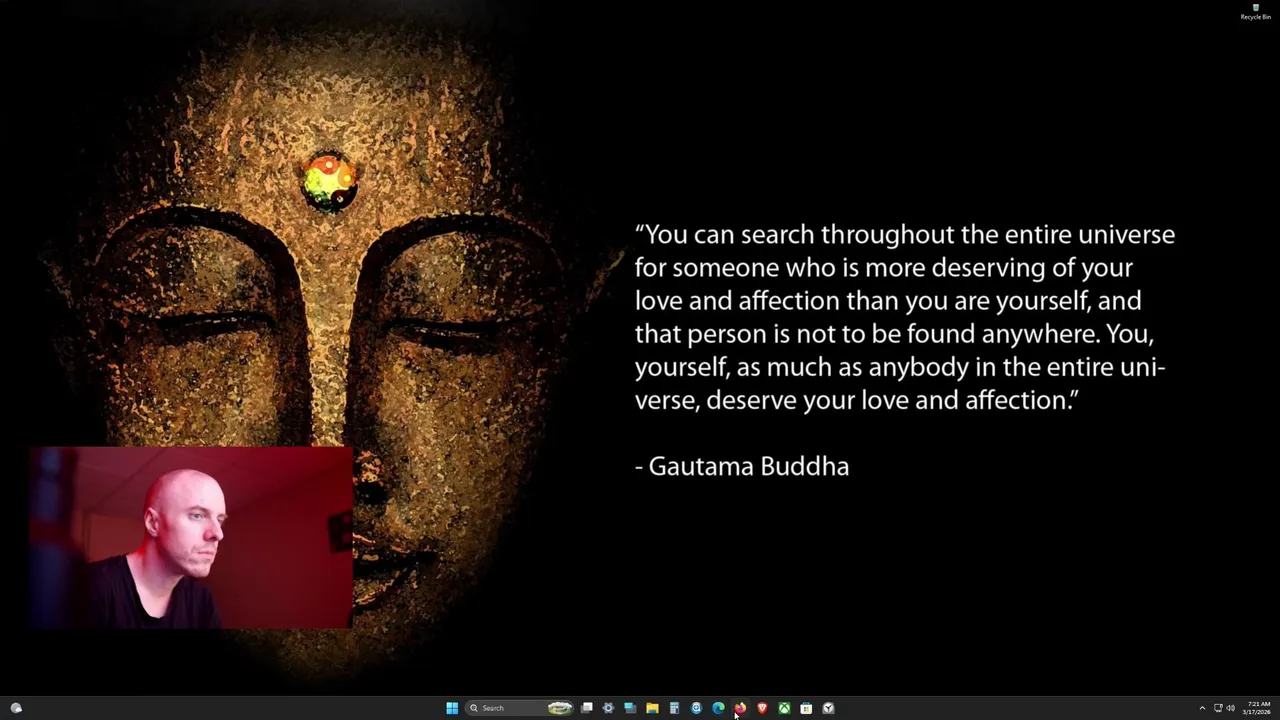Open the blue circular app before Edge

point(696,708)
